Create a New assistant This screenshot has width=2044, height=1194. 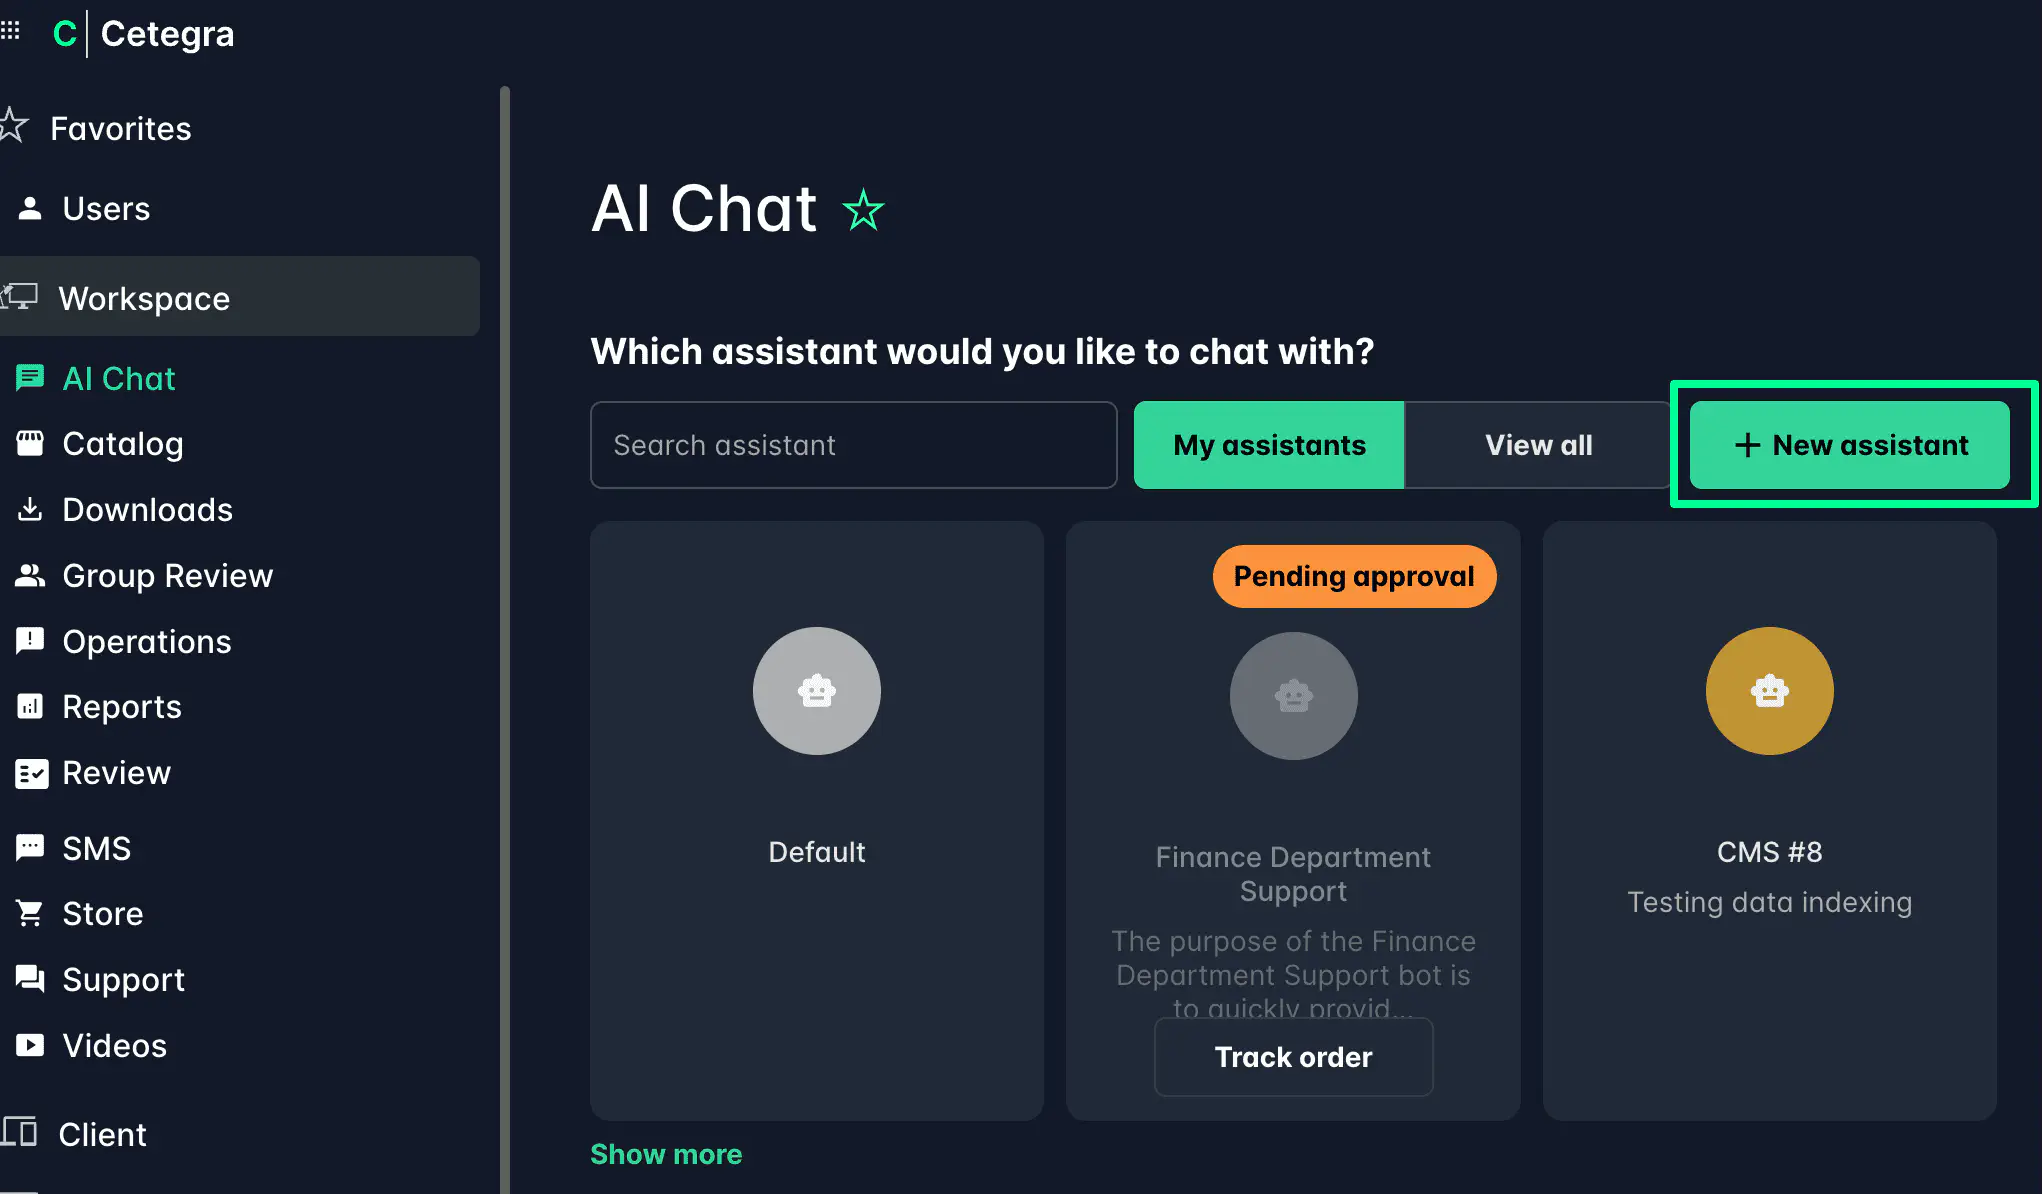point(1850,445)
